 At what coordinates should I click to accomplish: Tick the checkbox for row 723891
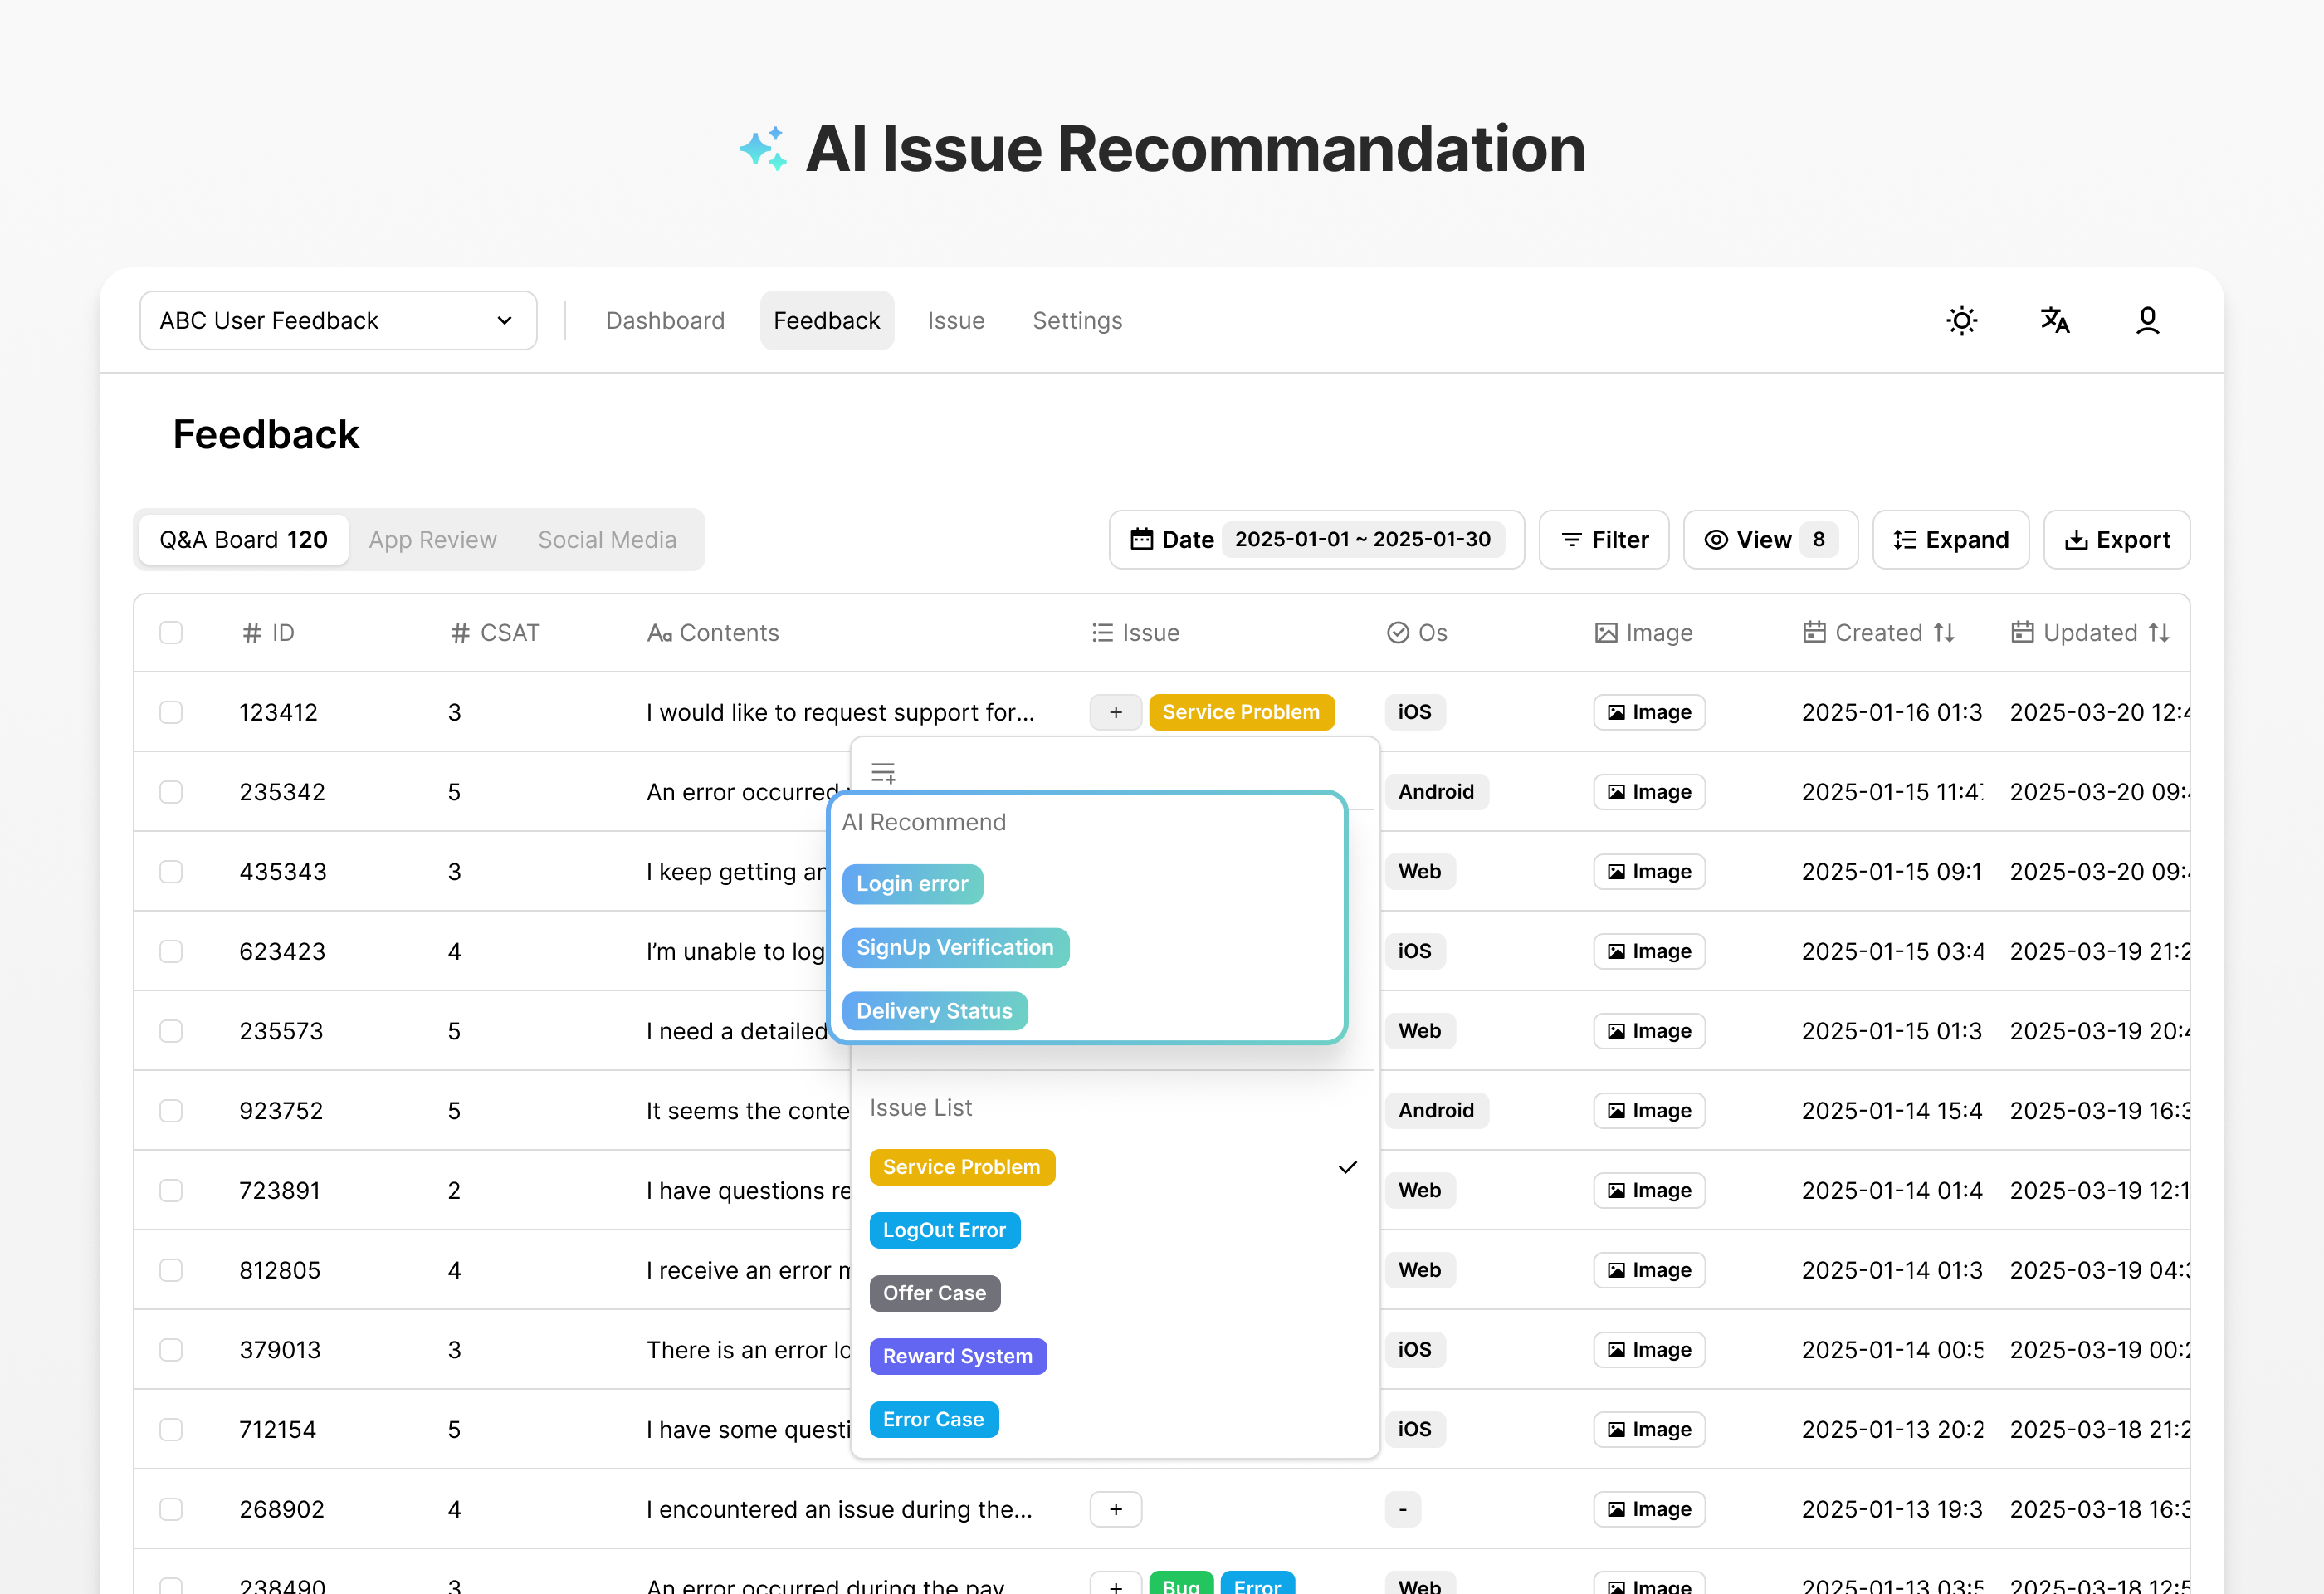click(x=171, y=1190)
